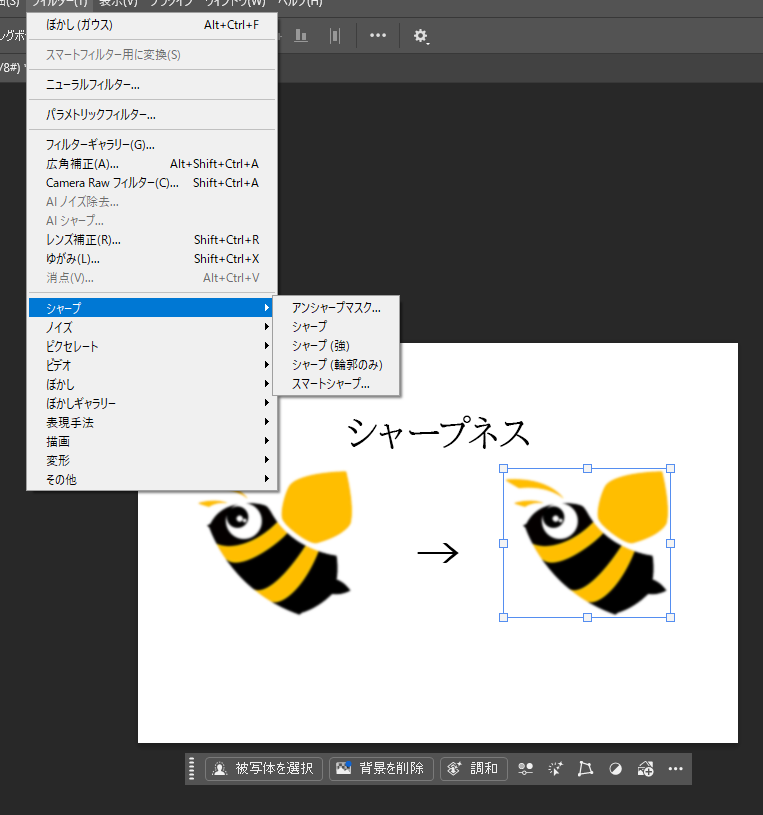
Task: Open the three-dot more options in the contextual taskbar
Action: click(675, 768)
